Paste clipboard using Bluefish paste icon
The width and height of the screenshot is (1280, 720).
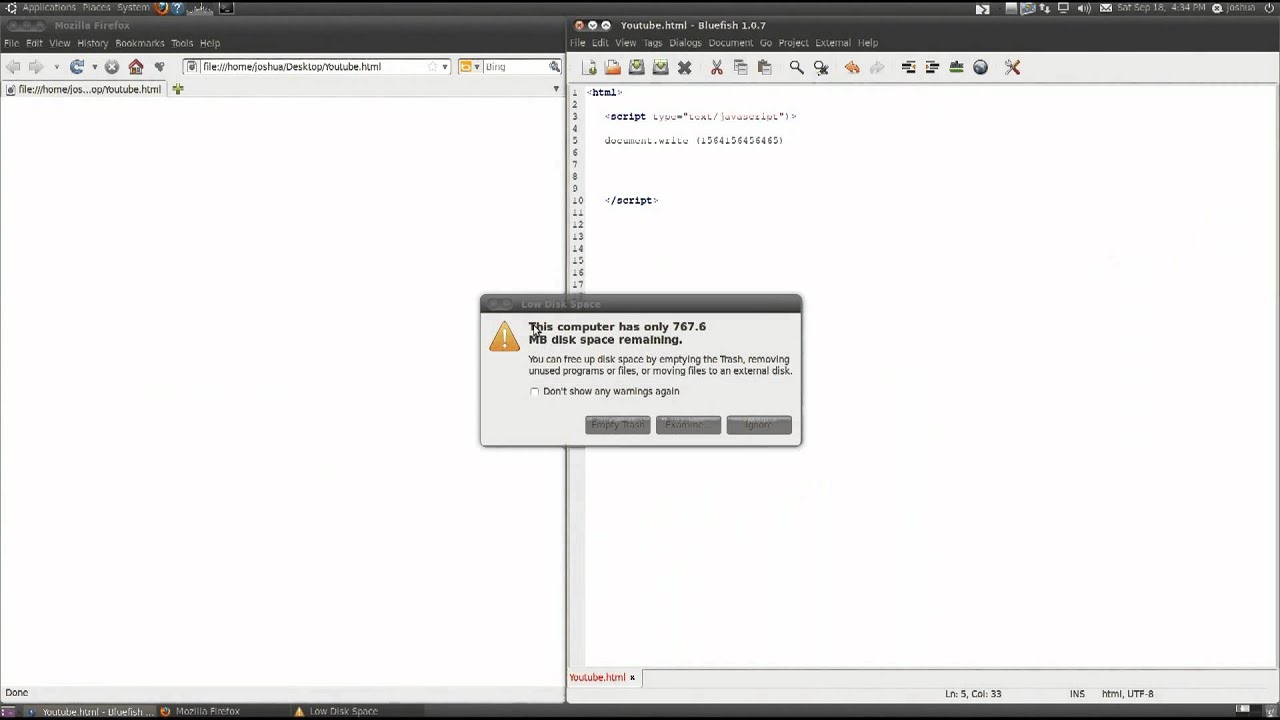(x=764, y=67)
